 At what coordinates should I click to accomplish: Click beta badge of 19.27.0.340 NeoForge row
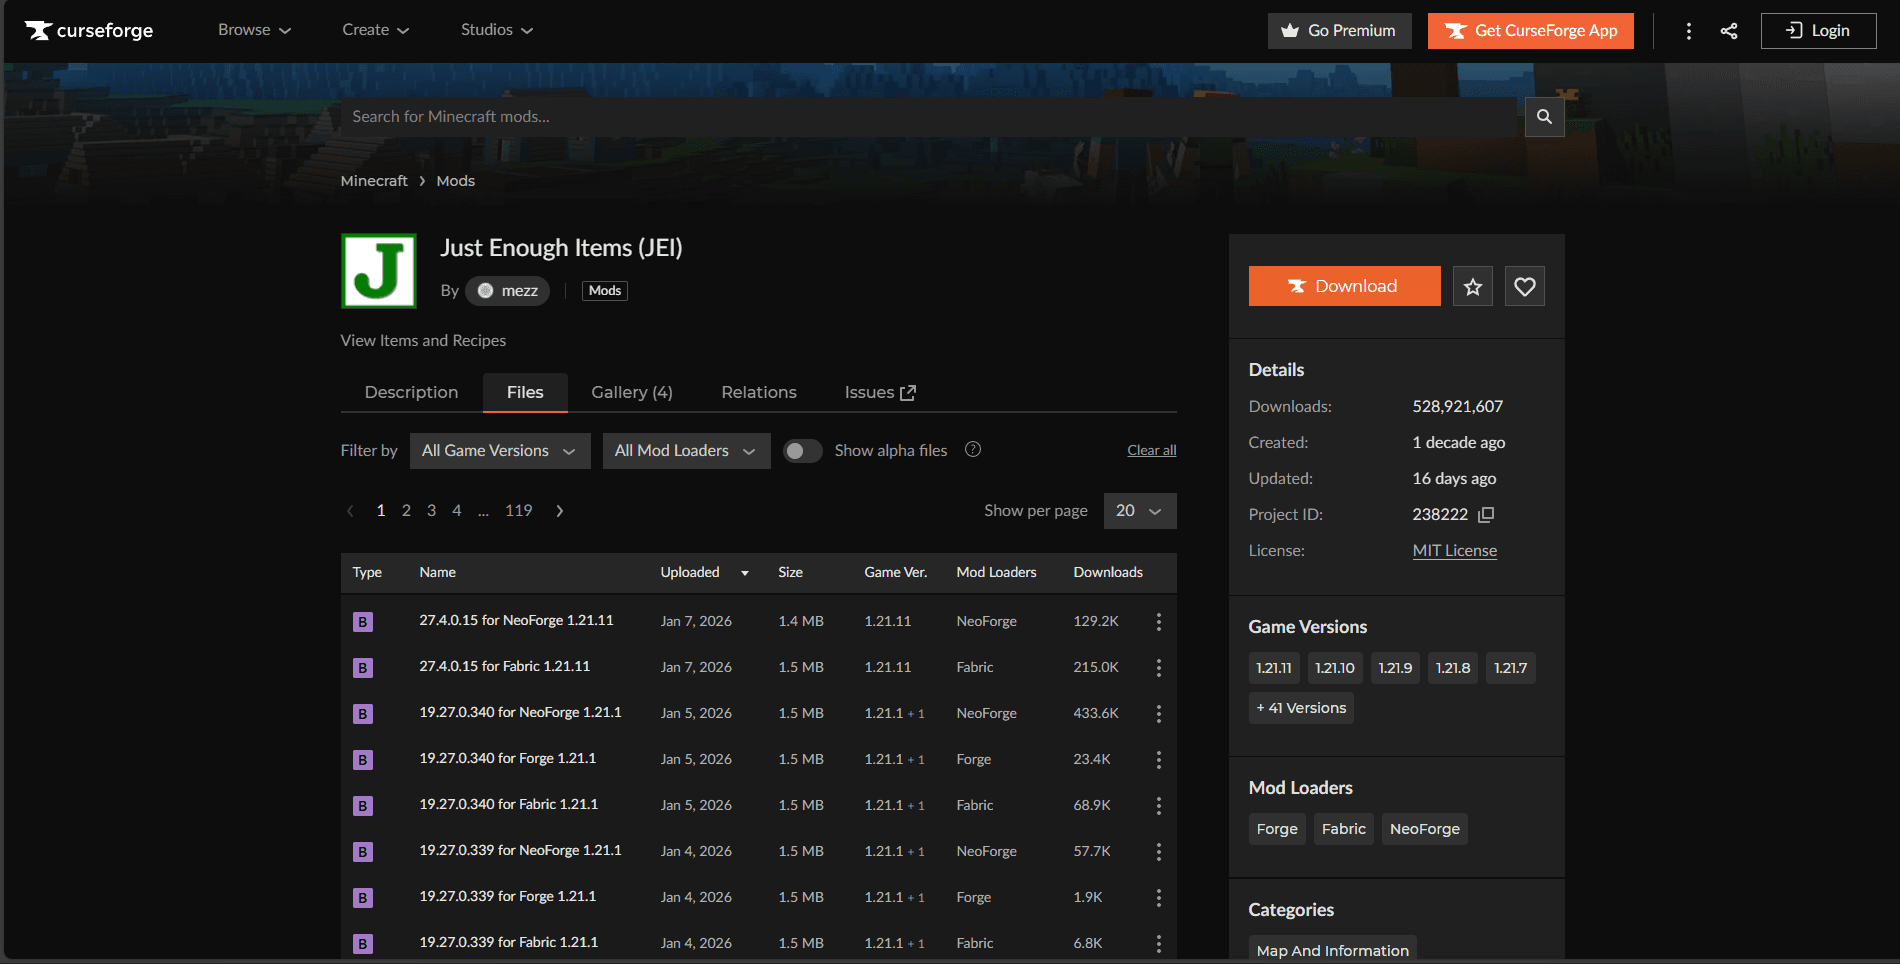click(363, 714)
